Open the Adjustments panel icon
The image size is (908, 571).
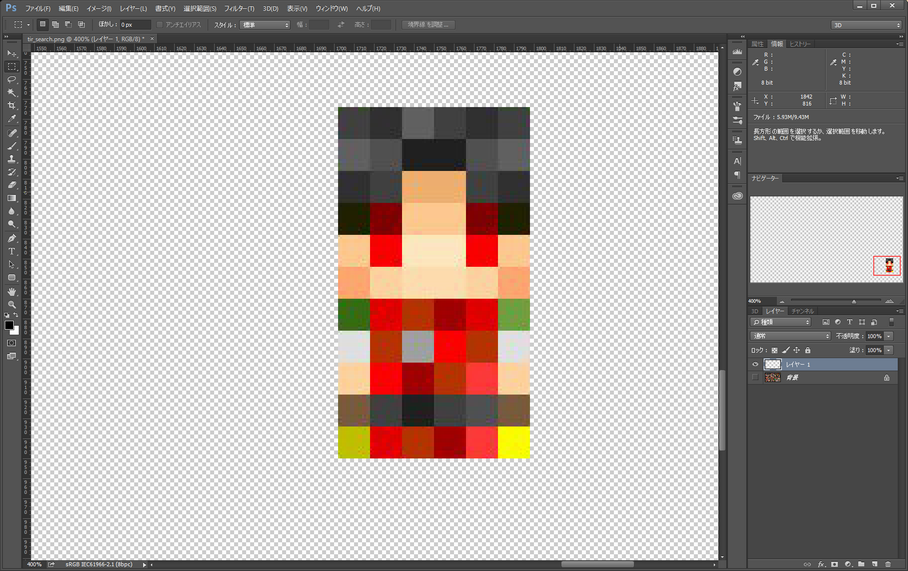pyautogui.click(x=737, y=72)
